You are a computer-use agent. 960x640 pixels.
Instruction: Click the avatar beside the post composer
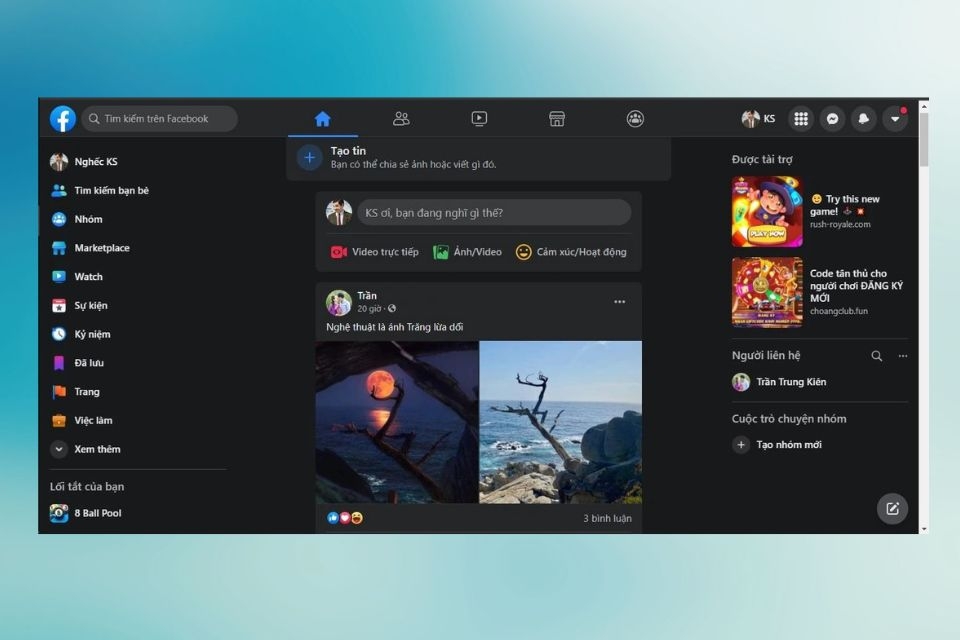339,213
